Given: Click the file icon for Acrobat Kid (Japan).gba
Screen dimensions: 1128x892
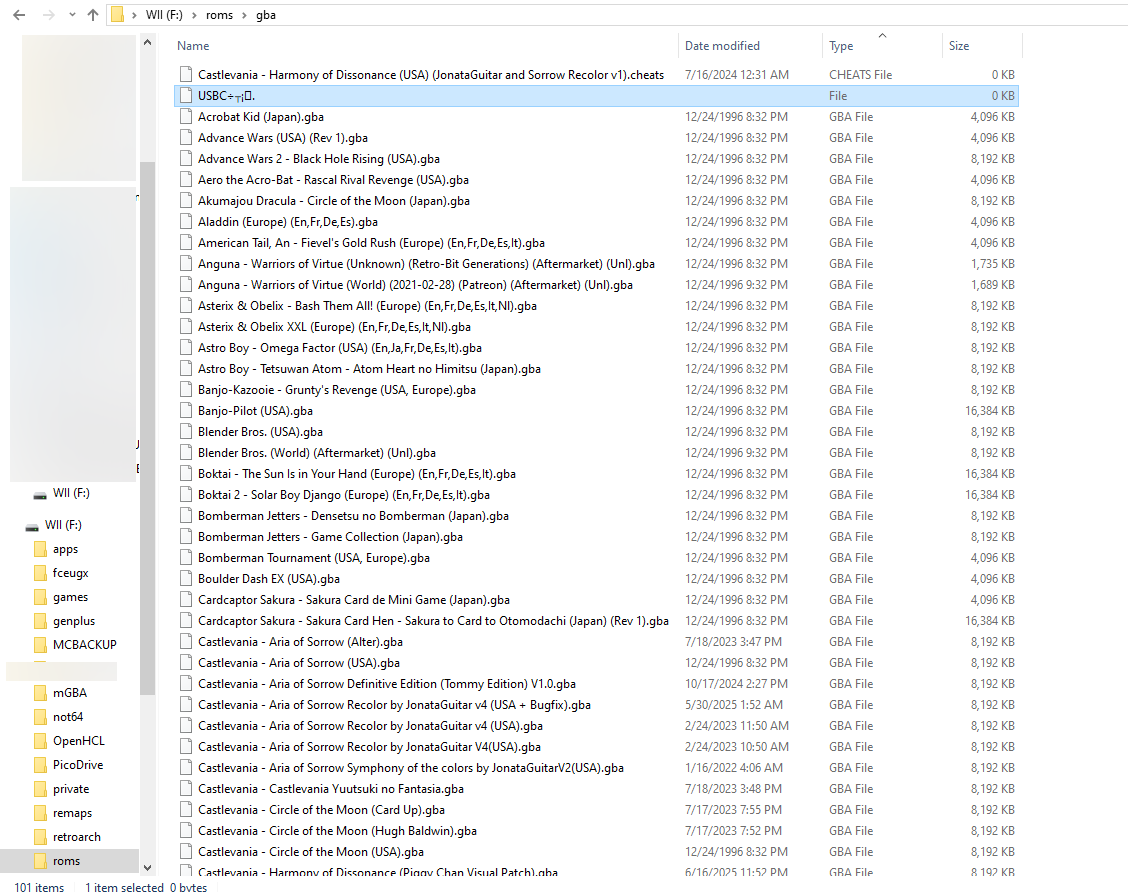Looking at the screenshot, I should tap(186, 117).
